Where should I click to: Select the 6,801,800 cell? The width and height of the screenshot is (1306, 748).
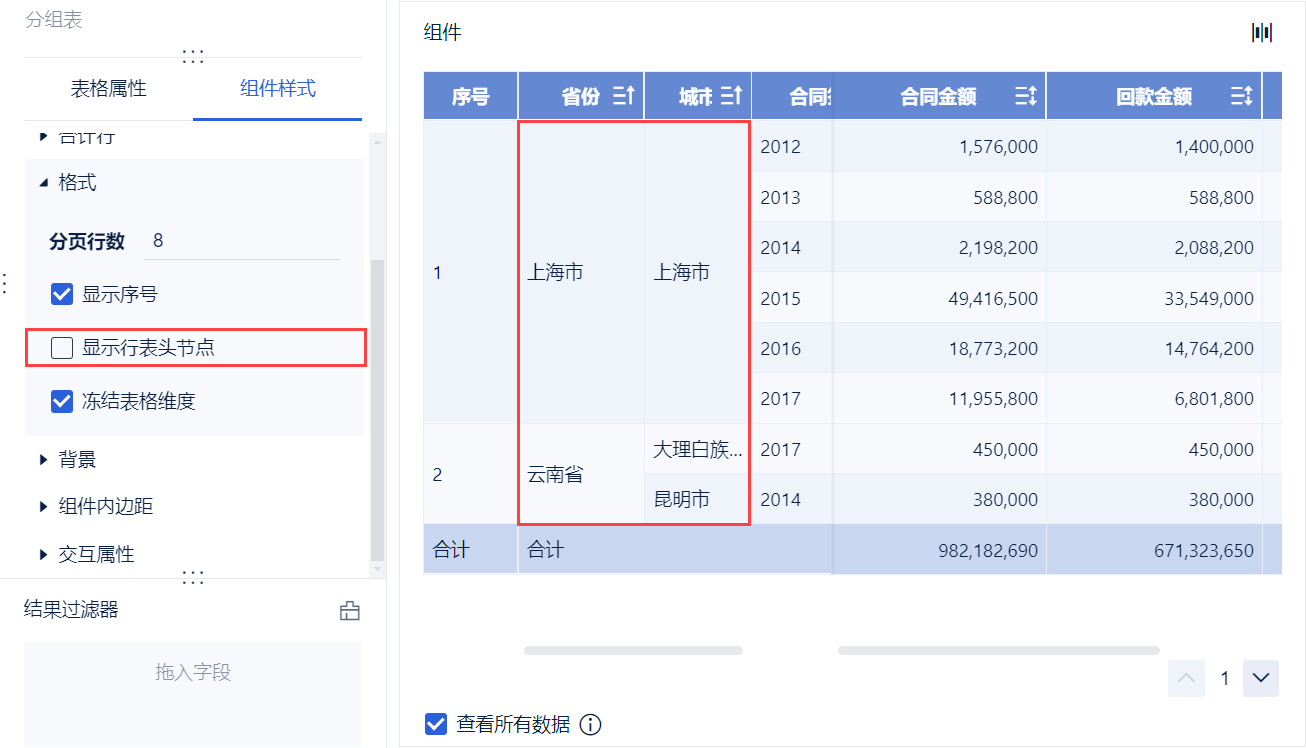click(1154, 398)
